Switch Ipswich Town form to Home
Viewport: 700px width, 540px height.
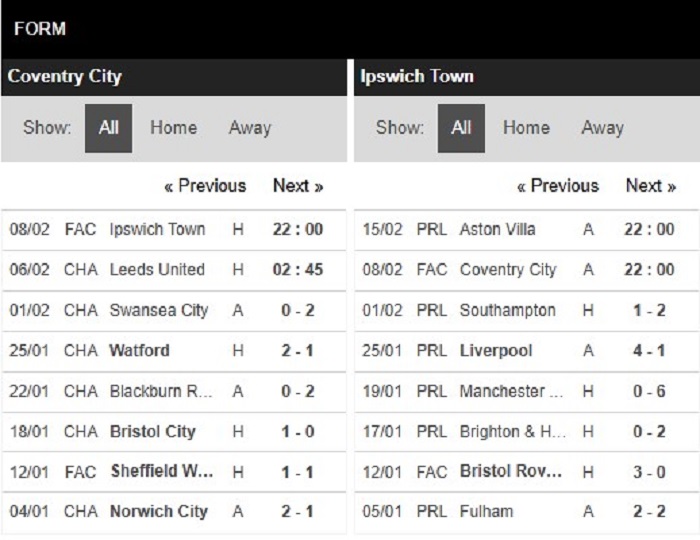(x=526, y=128)
